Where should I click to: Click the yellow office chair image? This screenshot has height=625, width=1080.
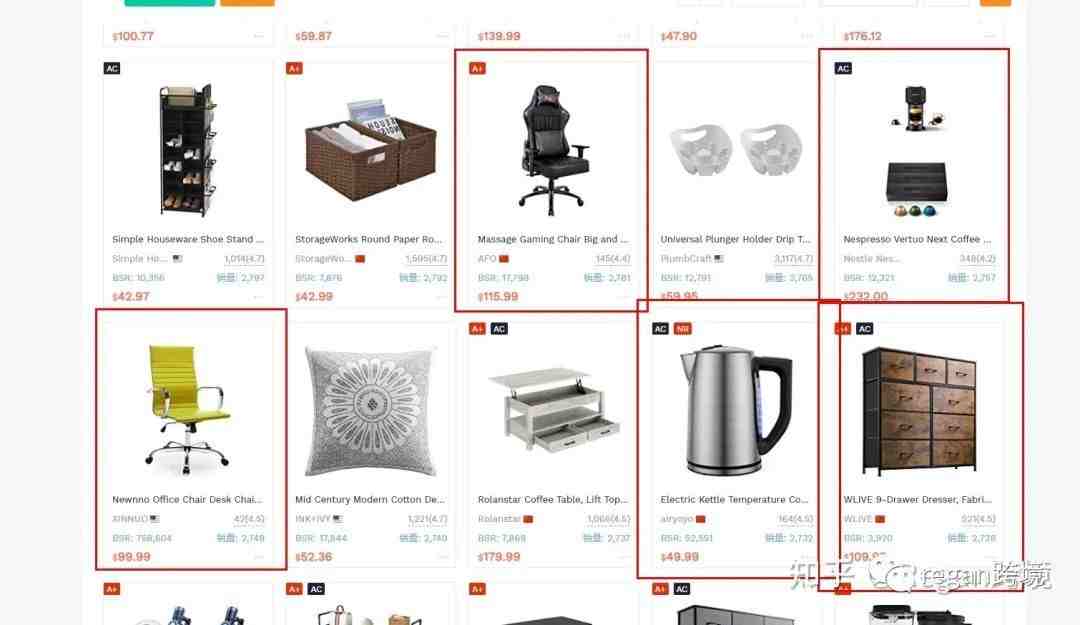[x=187, y=409]
